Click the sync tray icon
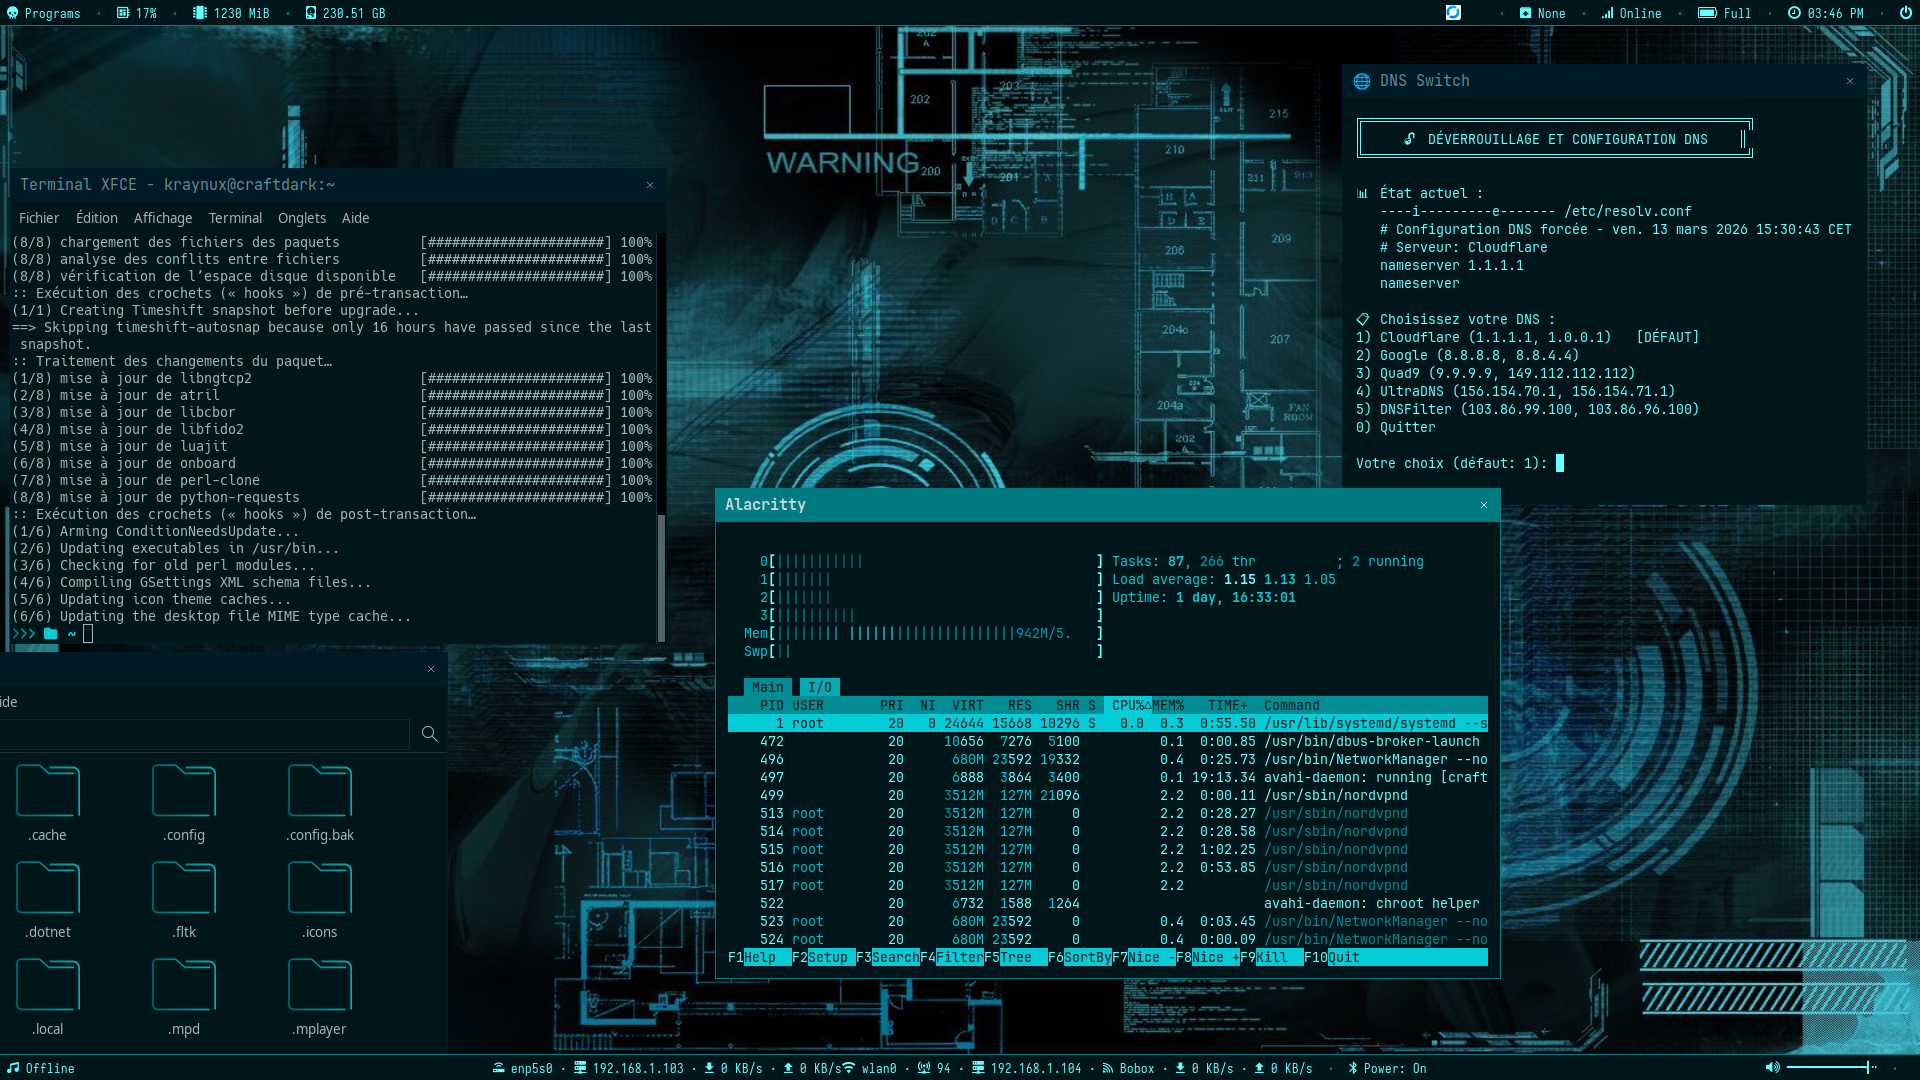Screen dimensions: 1920x1080 [1453, 13]
